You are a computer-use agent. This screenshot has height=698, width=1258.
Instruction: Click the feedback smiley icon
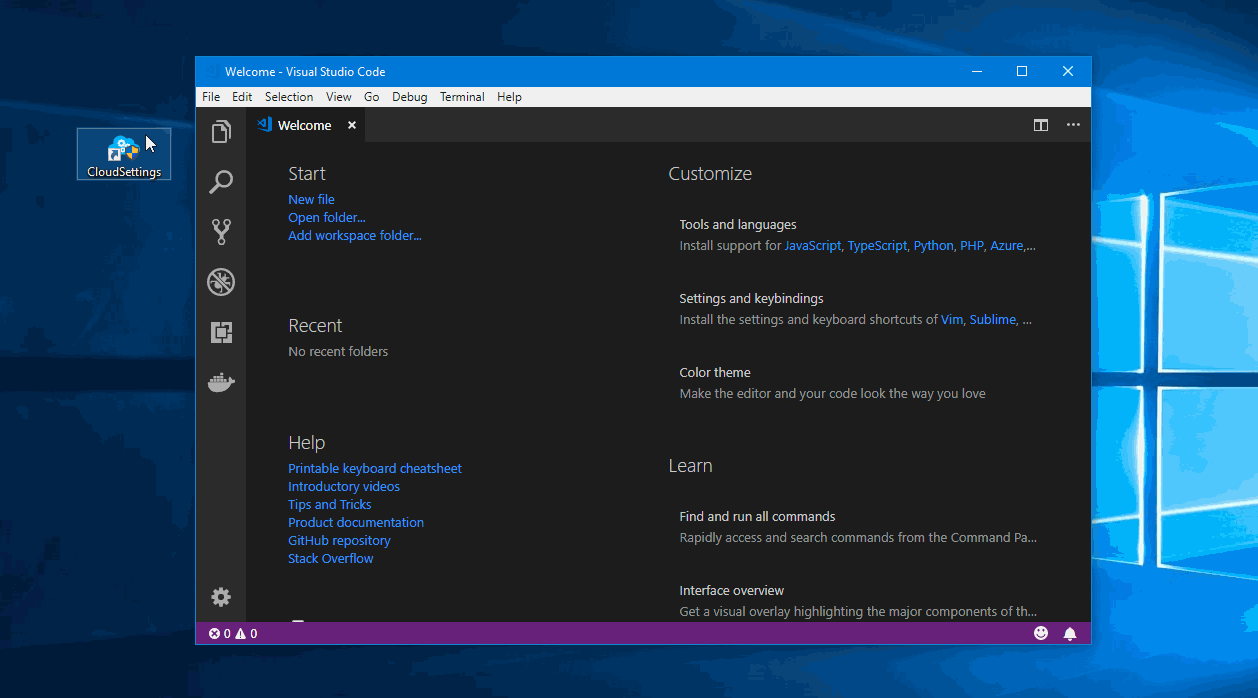pyautogui.click(x=1041, y=633)
